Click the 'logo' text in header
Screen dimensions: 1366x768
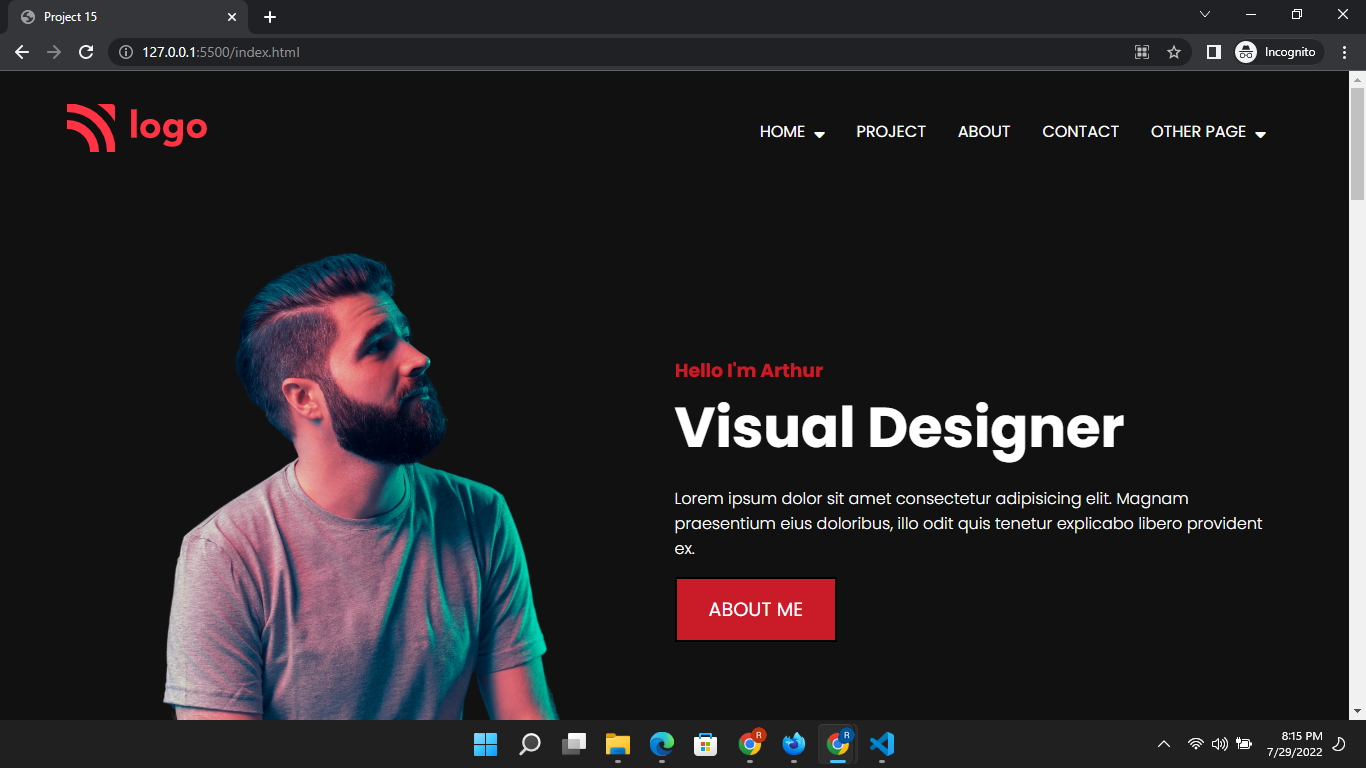(168, 127)
